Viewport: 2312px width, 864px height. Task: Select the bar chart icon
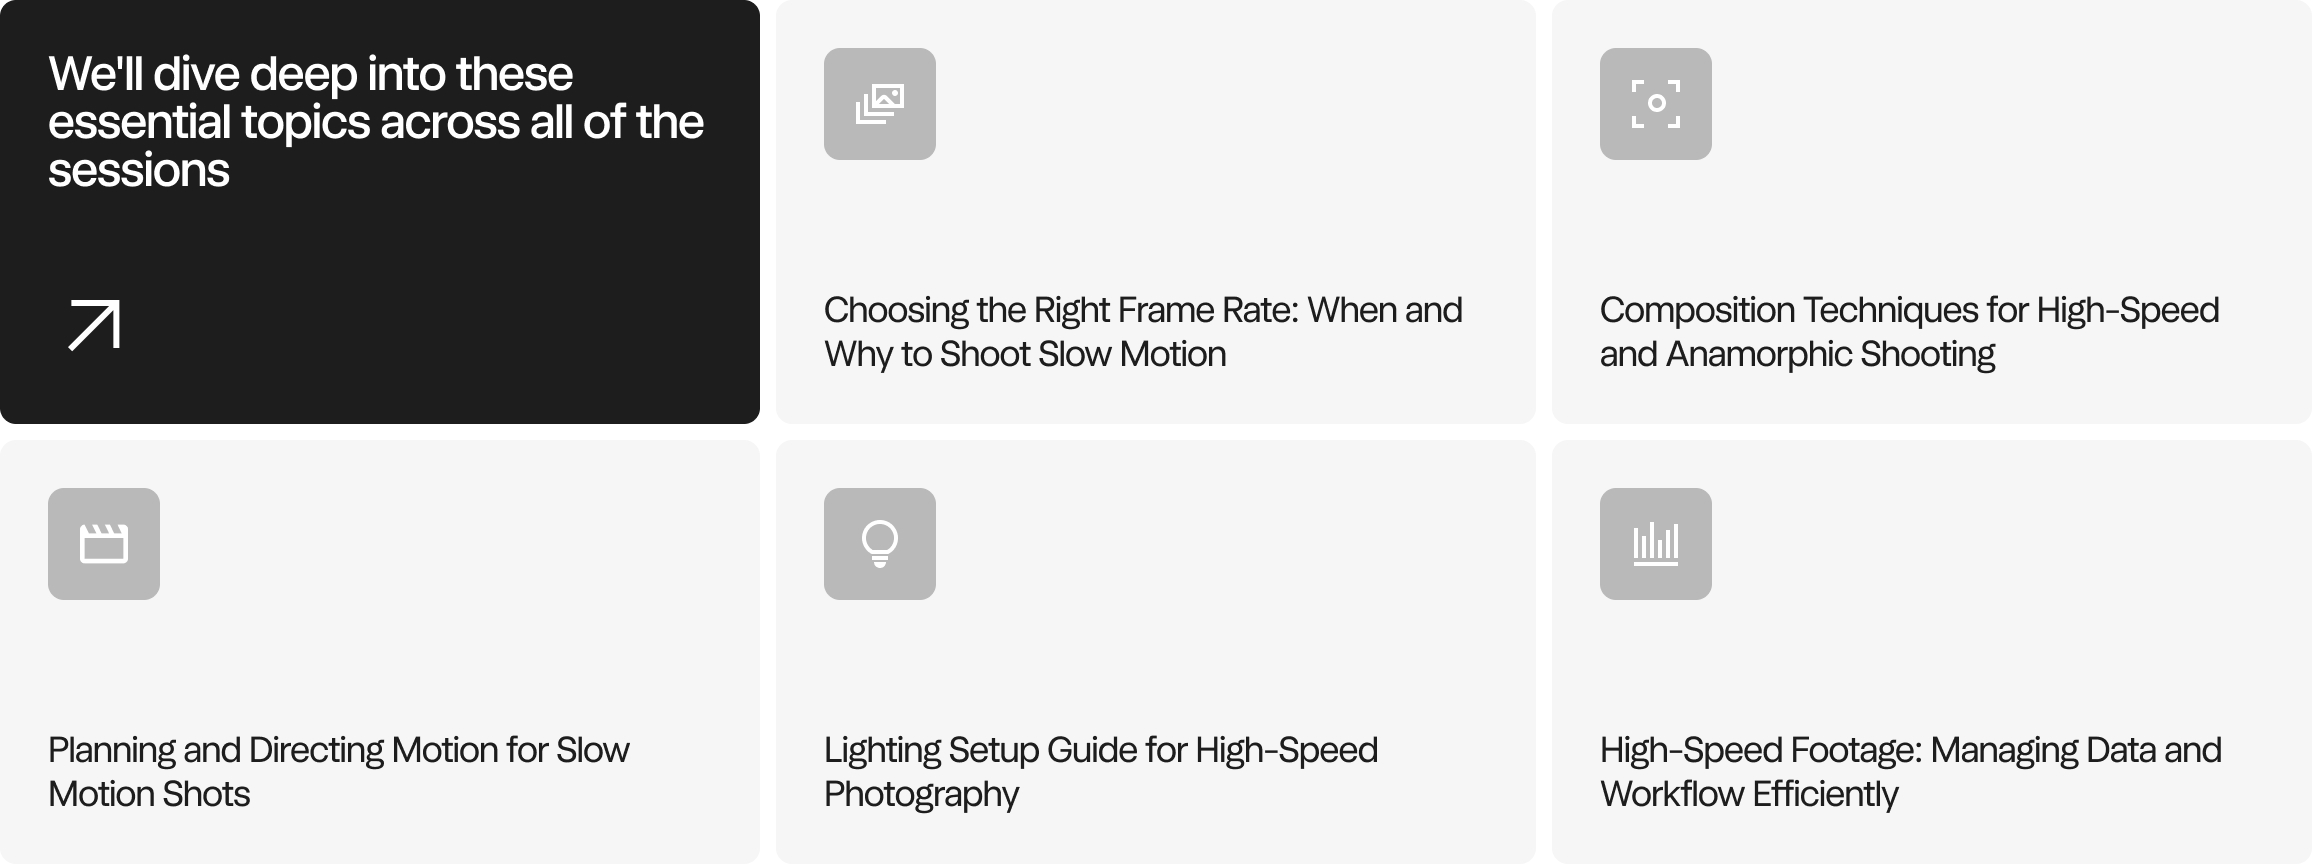1656,544
